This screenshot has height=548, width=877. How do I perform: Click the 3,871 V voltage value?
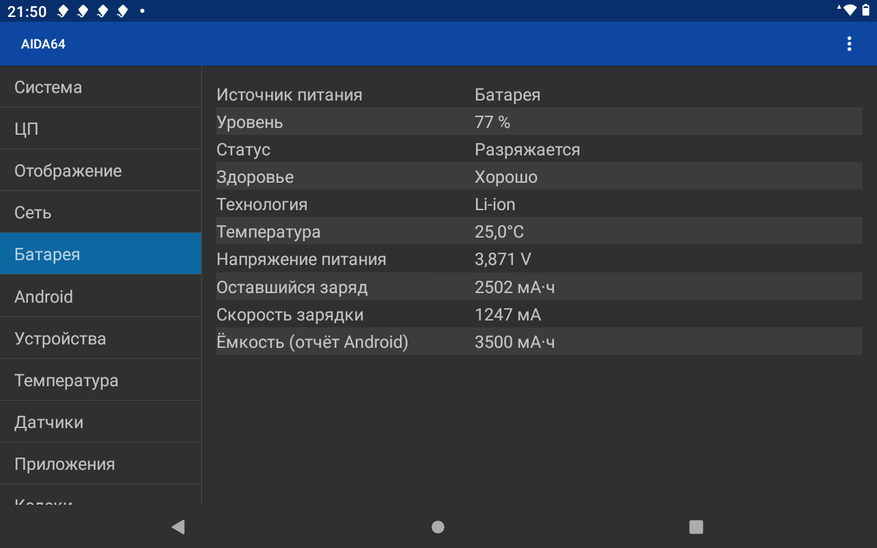503,259
